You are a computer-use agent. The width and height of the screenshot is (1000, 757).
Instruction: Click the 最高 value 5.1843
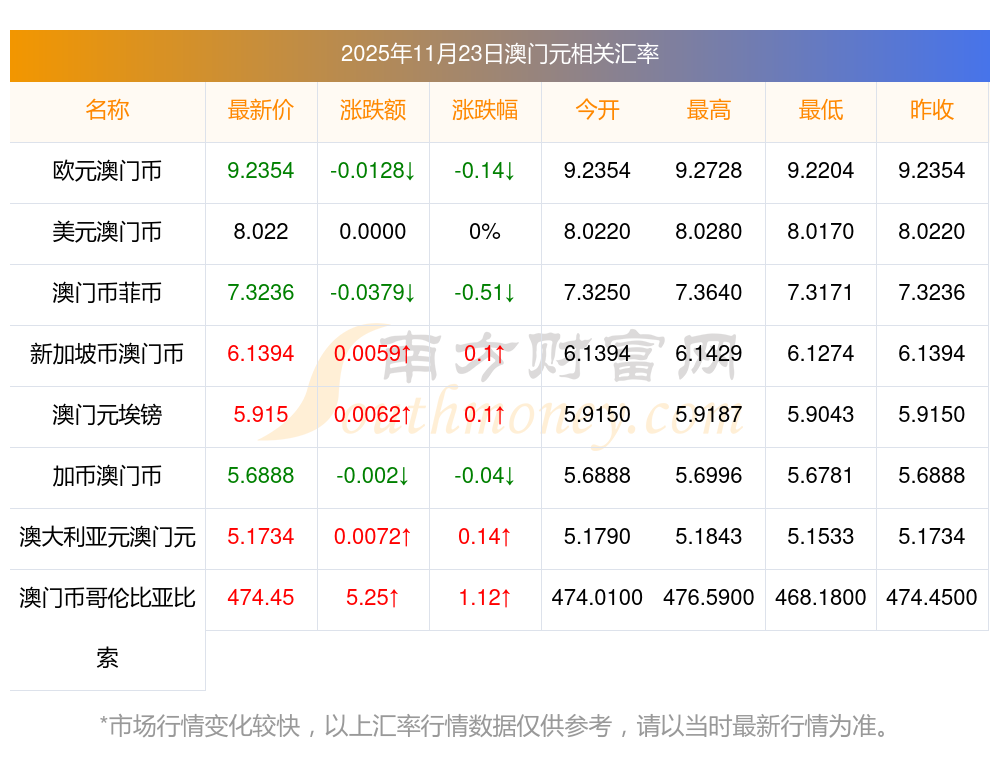pos(709,536)
